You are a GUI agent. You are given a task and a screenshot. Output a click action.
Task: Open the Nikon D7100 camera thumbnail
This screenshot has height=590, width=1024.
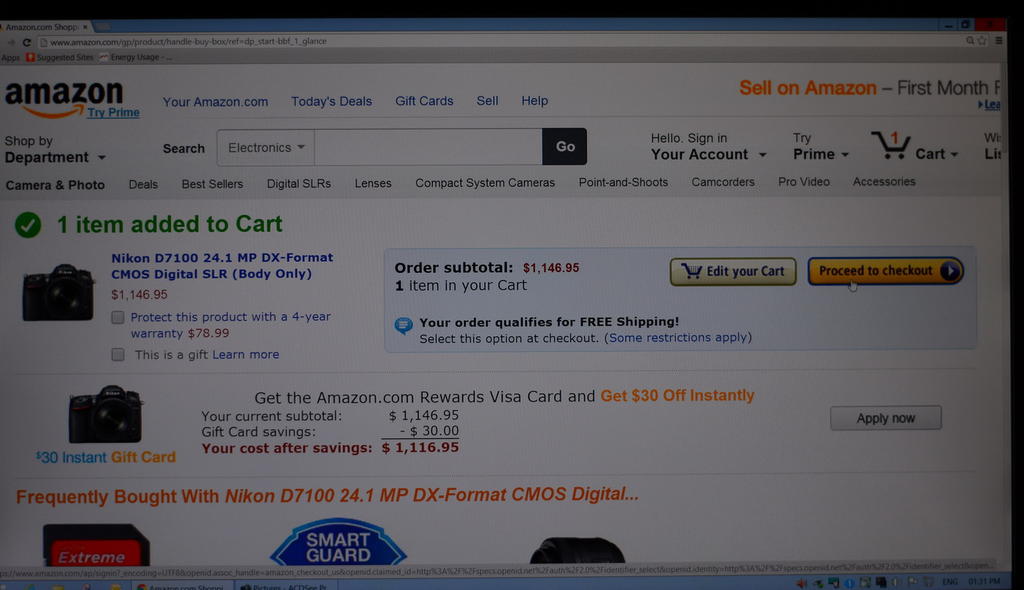tap(58, 293)
